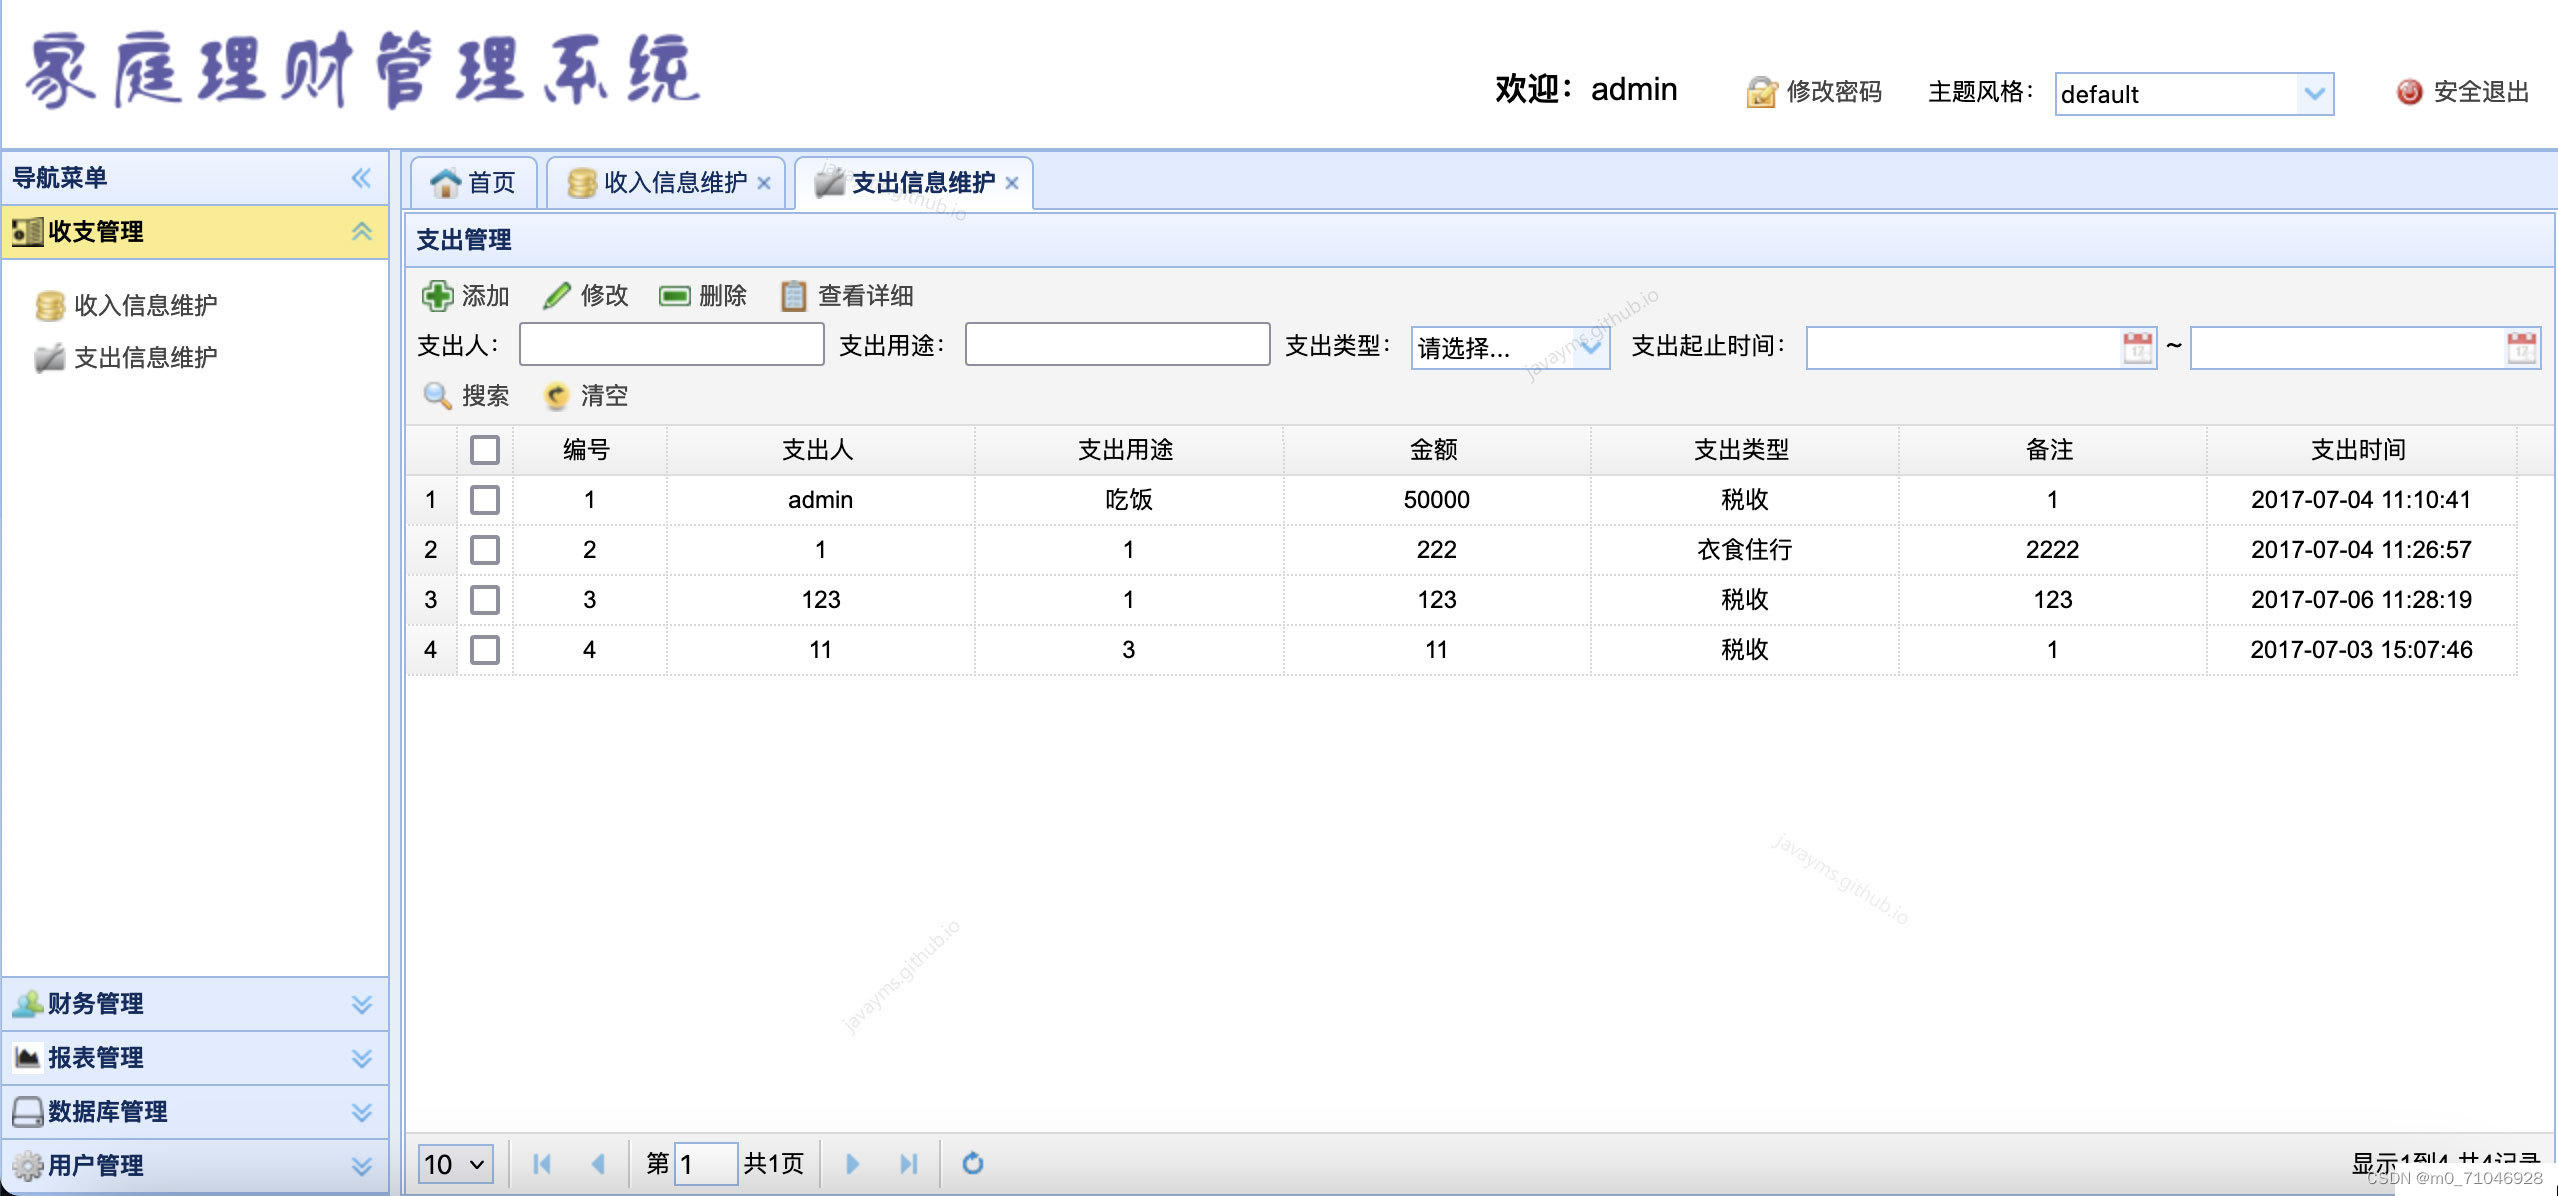The image size is (2558, 1196).
Task: Click the 用户管理 gear icon
Action: coord(27,1166)
